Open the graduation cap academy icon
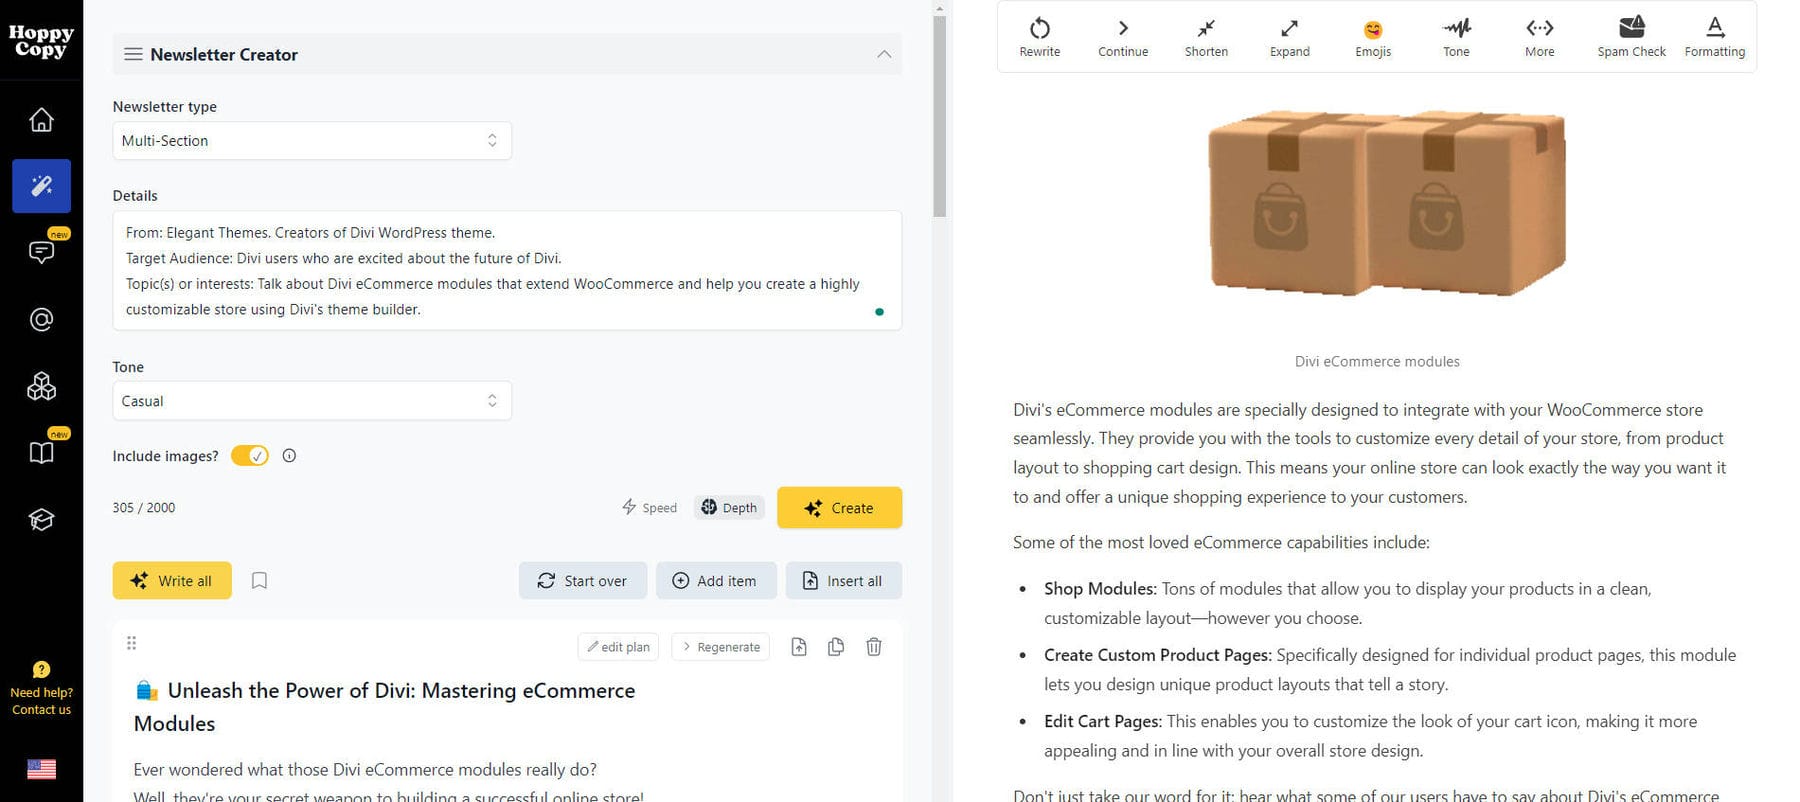 pyautogui.click(x=41, y=519)
